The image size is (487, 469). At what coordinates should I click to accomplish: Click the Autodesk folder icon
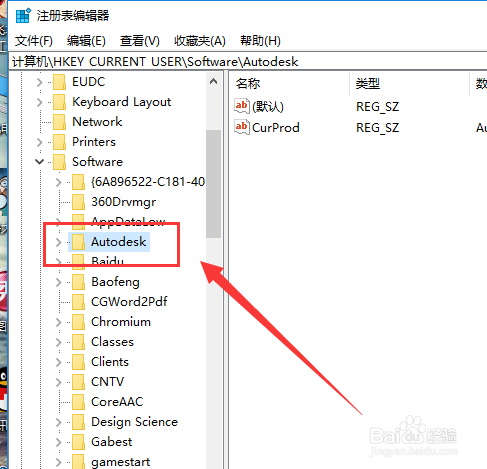(78, 242)
